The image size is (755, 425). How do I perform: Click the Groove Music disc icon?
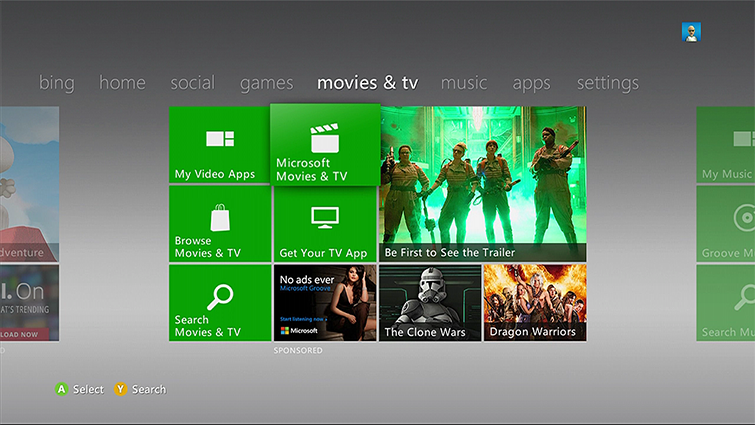pyautogui.click(x=744, y=218)
